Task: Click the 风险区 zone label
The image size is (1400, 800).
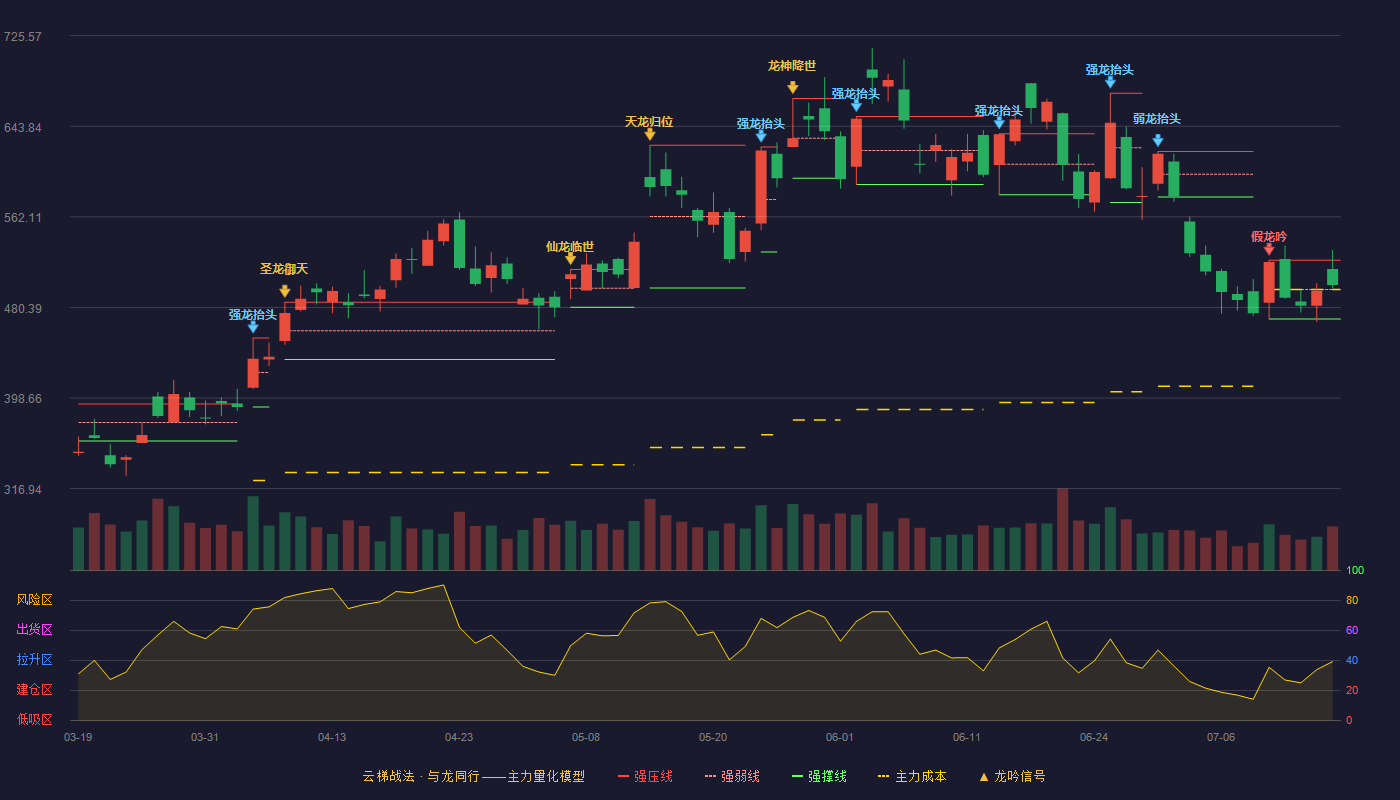Action: point(35,600)
